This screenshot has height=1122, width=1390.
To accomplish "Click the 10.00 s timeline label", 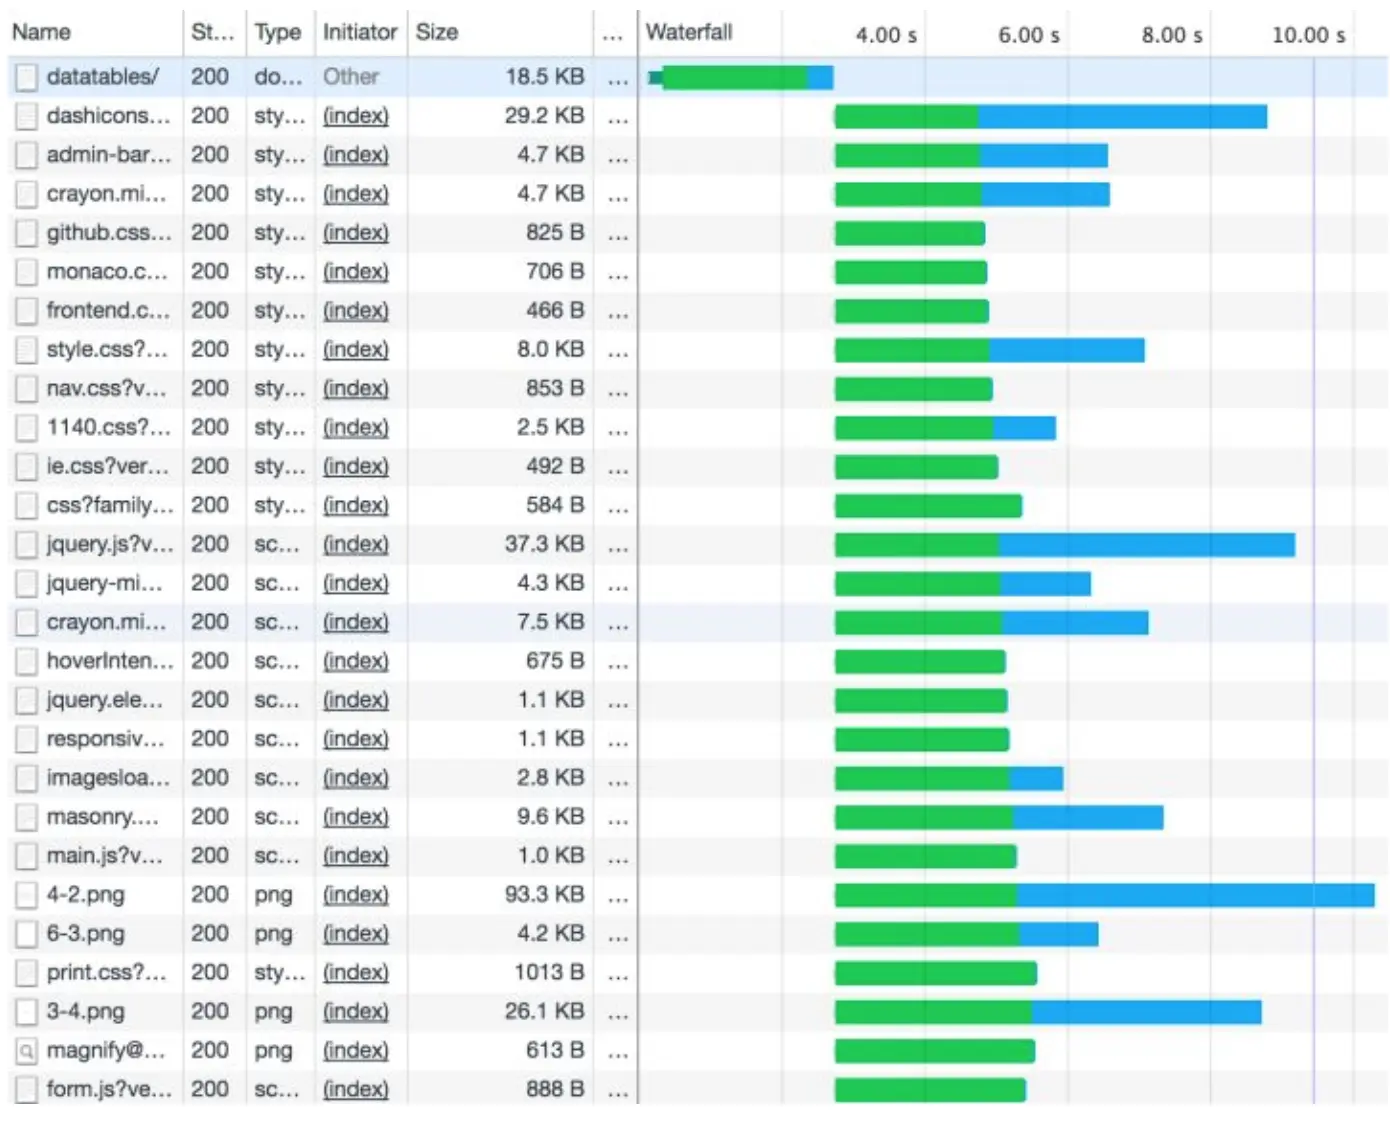I will pos(1308,35).
